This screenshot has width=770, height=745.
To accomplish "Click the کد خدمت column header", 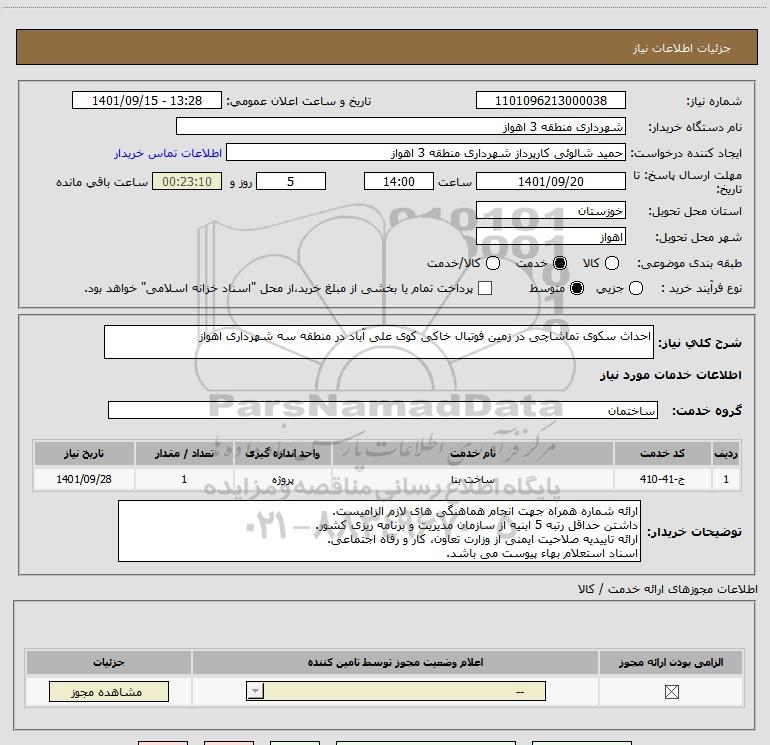I will click(x=662, y=453).
